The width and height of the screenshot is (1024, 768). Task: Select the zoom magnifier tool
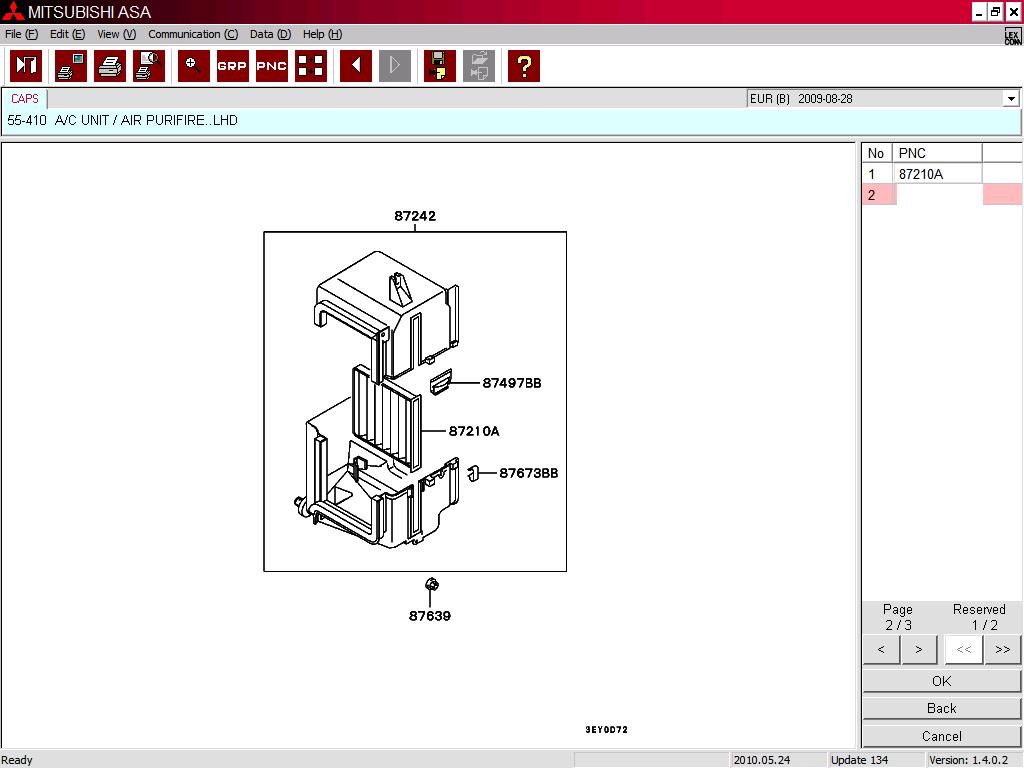click(193, 66)
